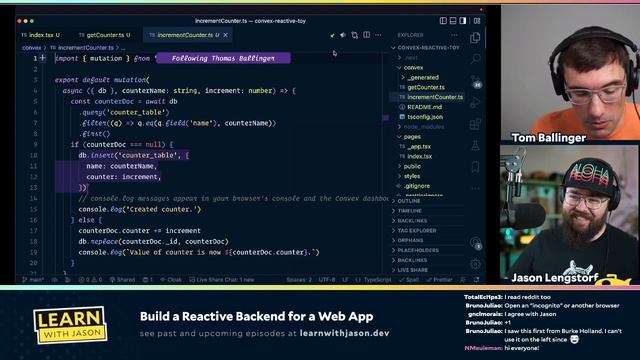Collapse the pages folder
The image size is (640, 360).
pos(427,137)
